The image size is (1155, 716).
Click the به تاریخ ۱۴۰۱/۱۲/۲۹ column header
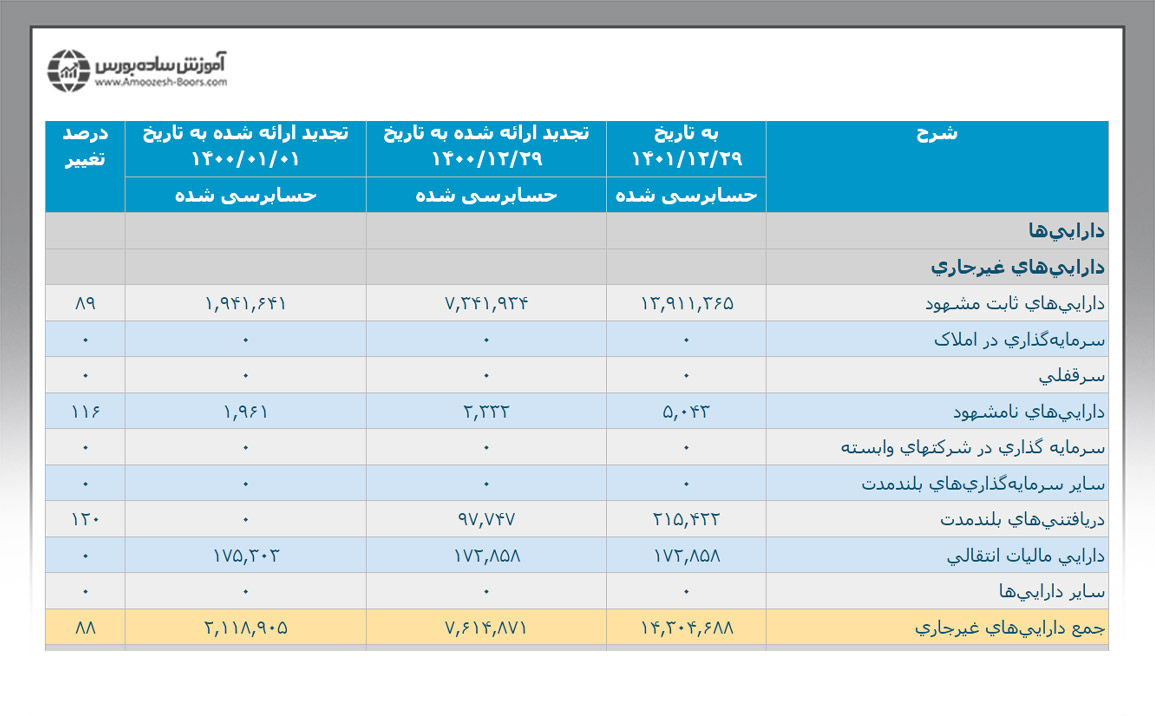(686, 146)
